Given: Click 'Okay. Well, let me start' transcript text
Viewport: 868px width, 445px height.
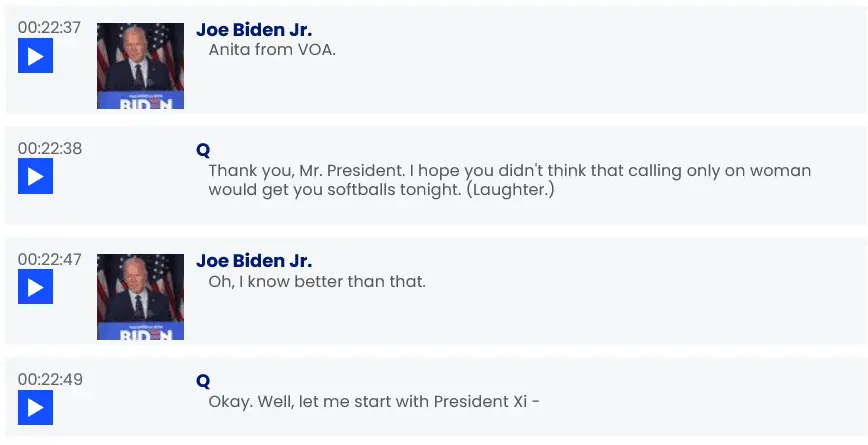Looking at the screenshot, I should pyautogui.click(x=319, y=401).
